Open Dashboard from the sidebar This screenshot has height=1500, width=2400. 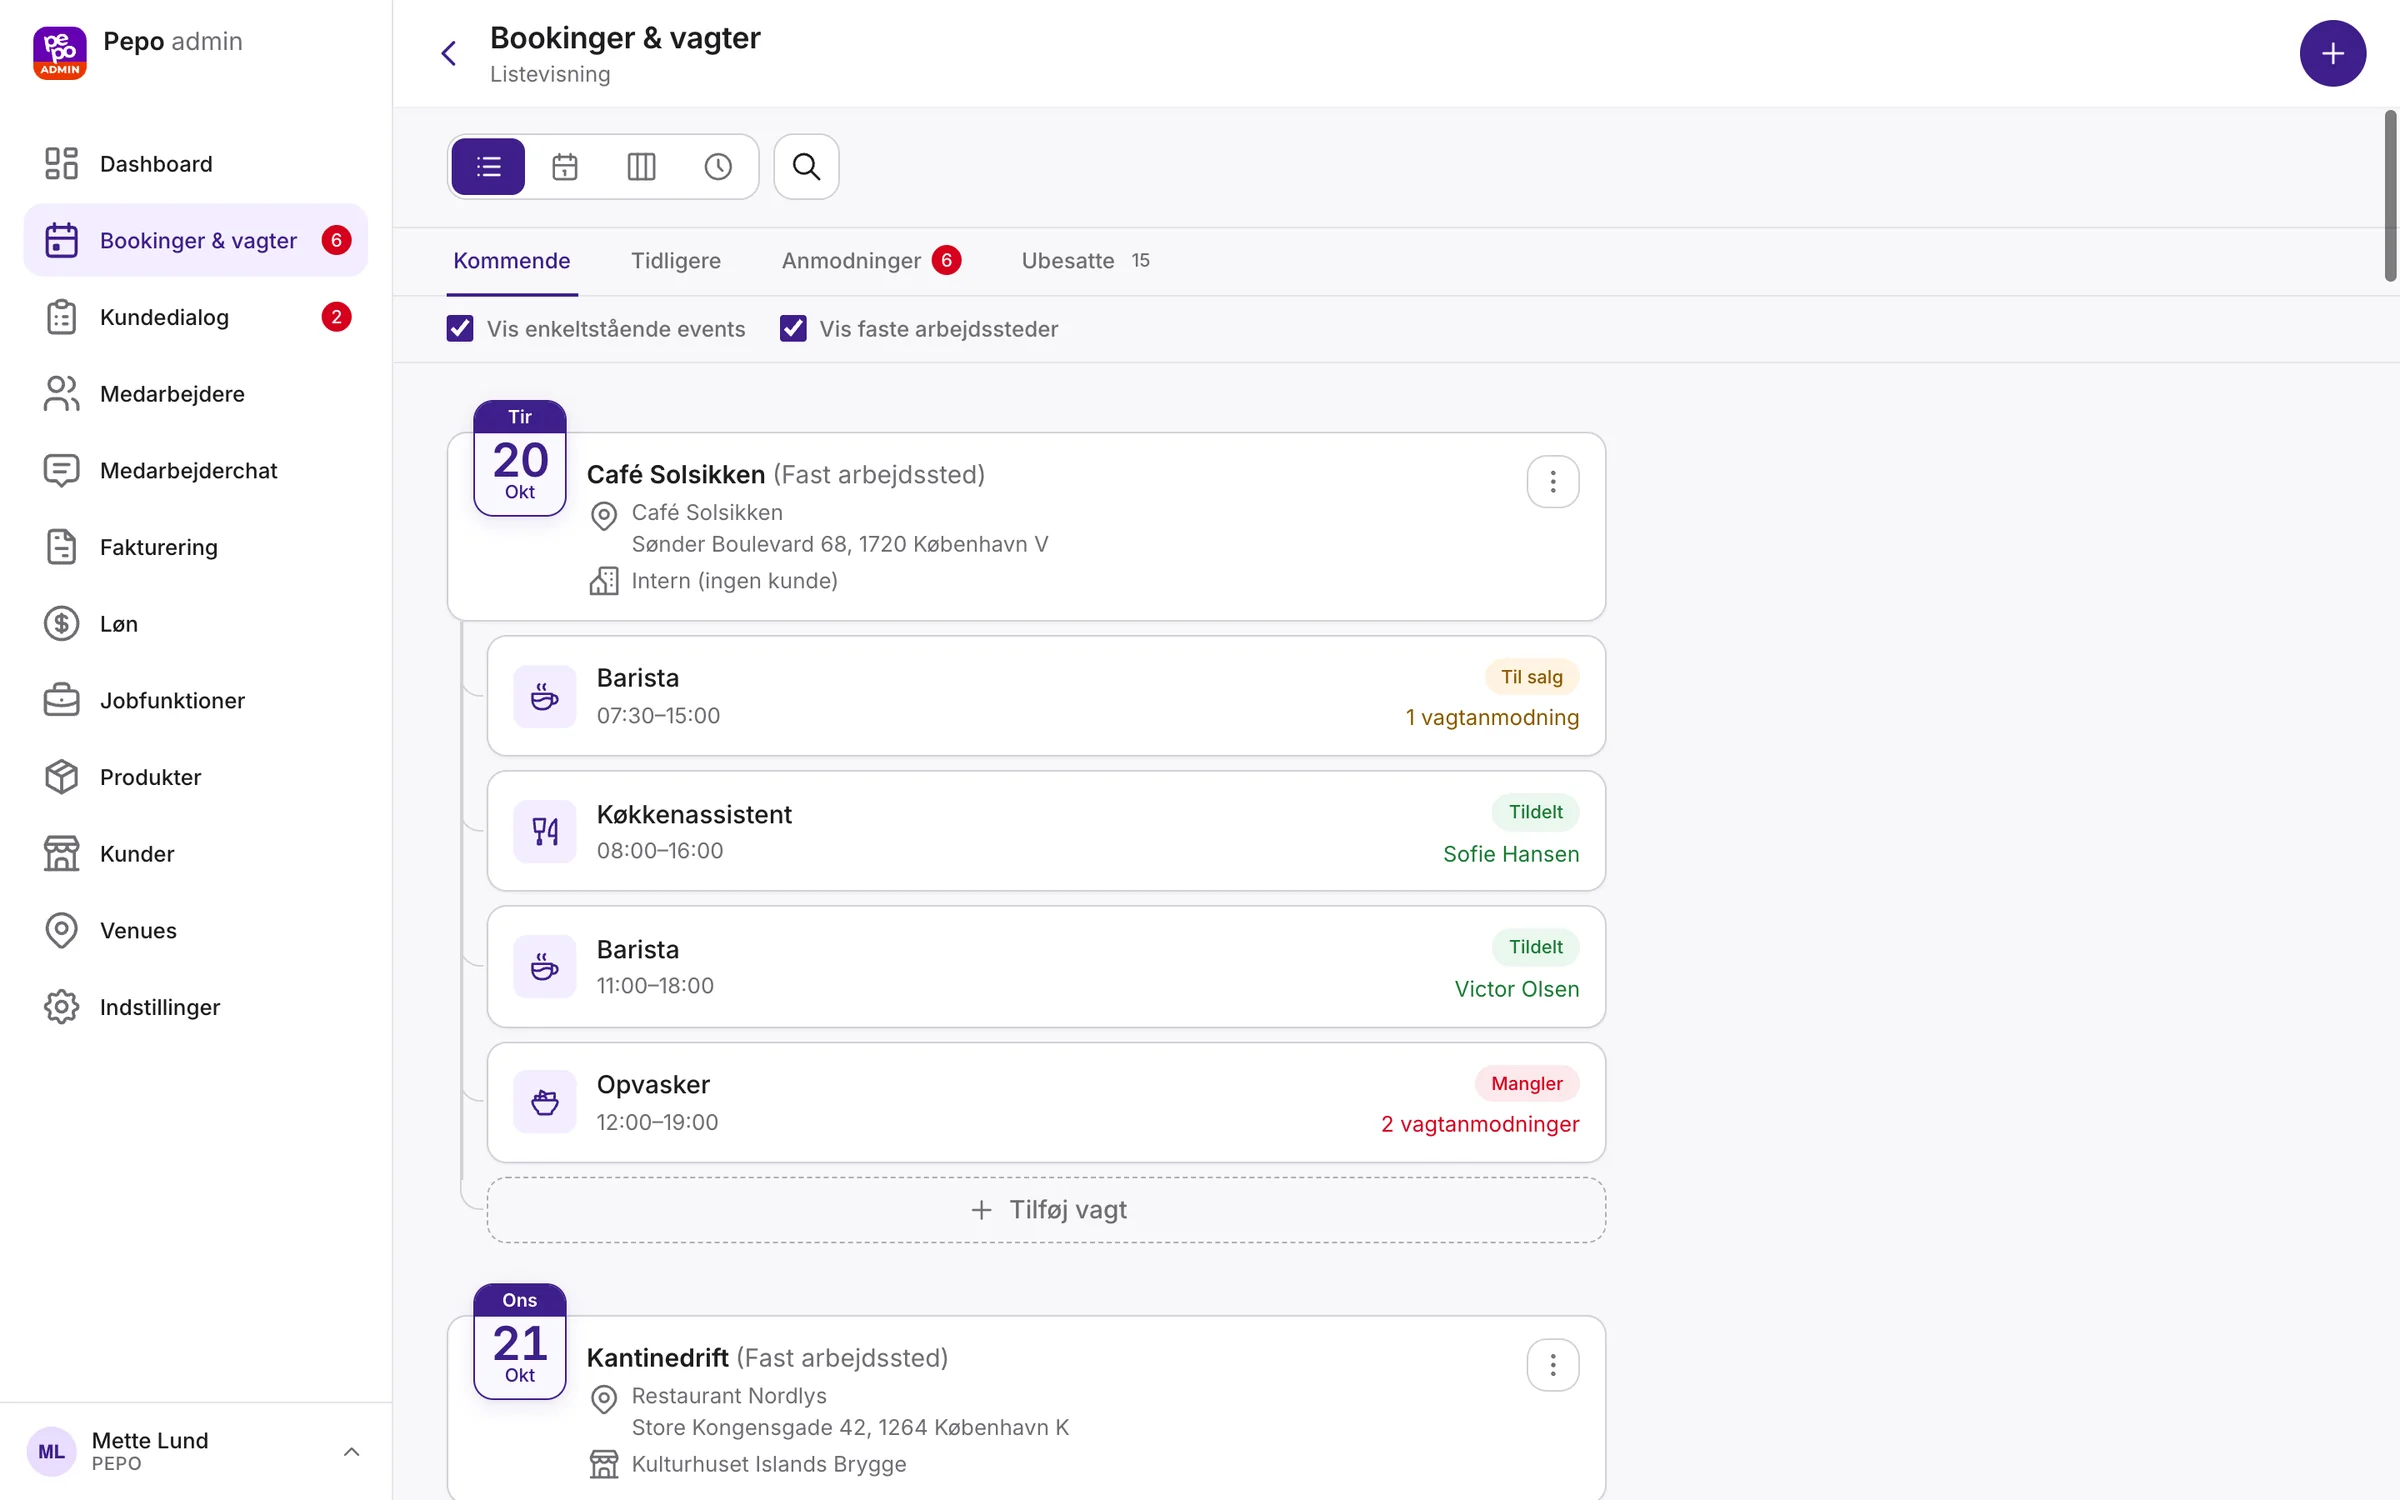[x=196, y=163]
